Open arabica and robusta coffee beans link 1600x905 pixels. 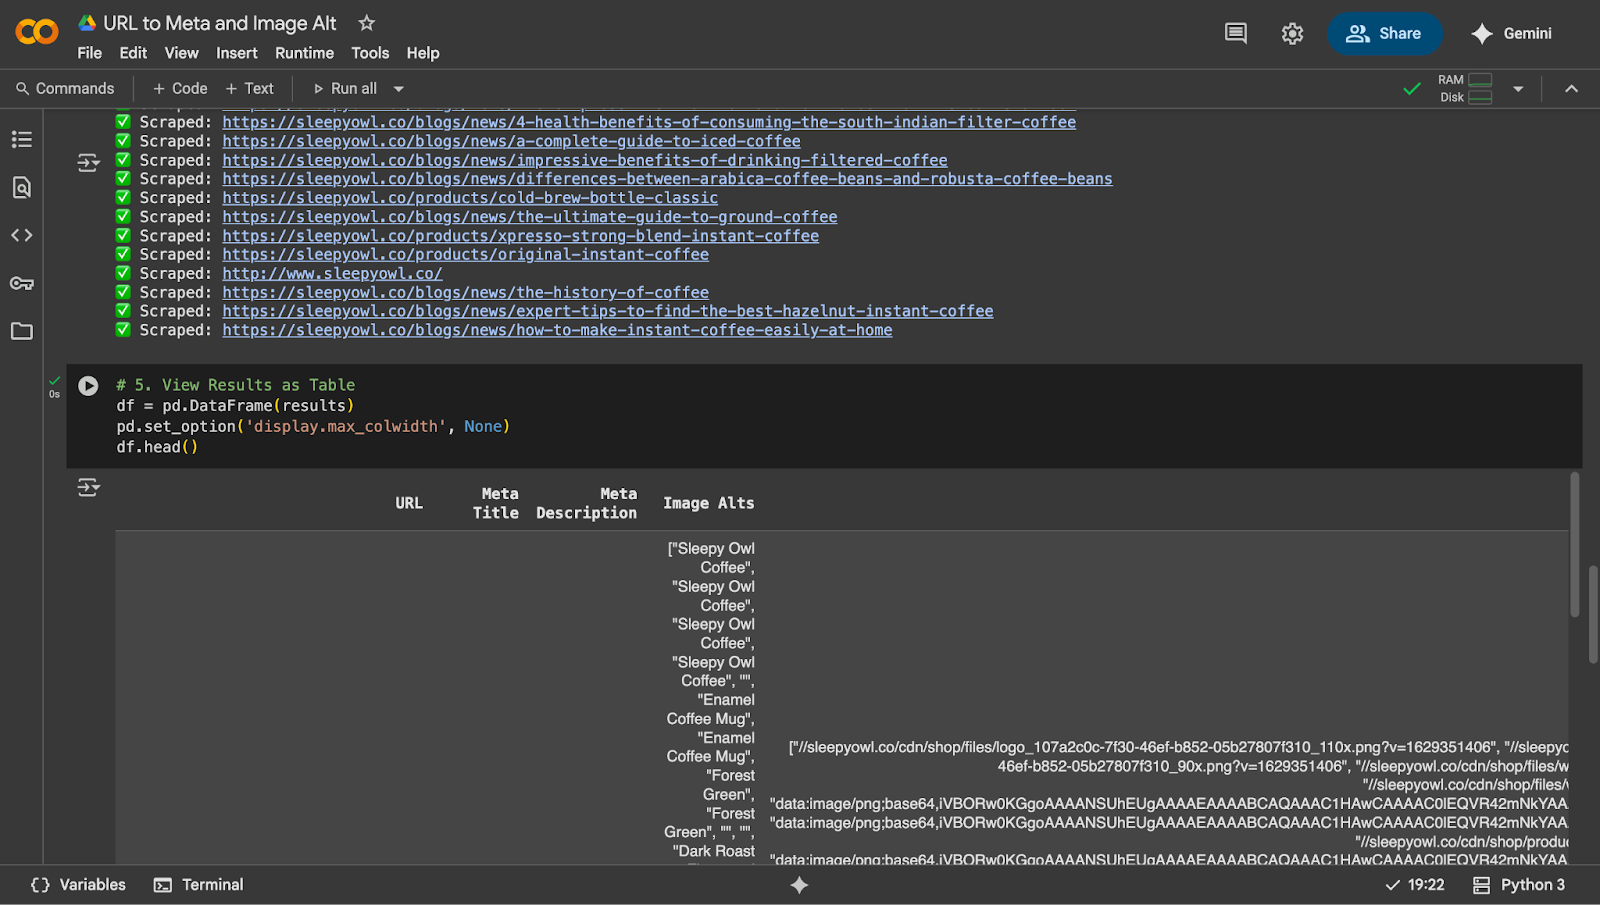pos(667,179)
